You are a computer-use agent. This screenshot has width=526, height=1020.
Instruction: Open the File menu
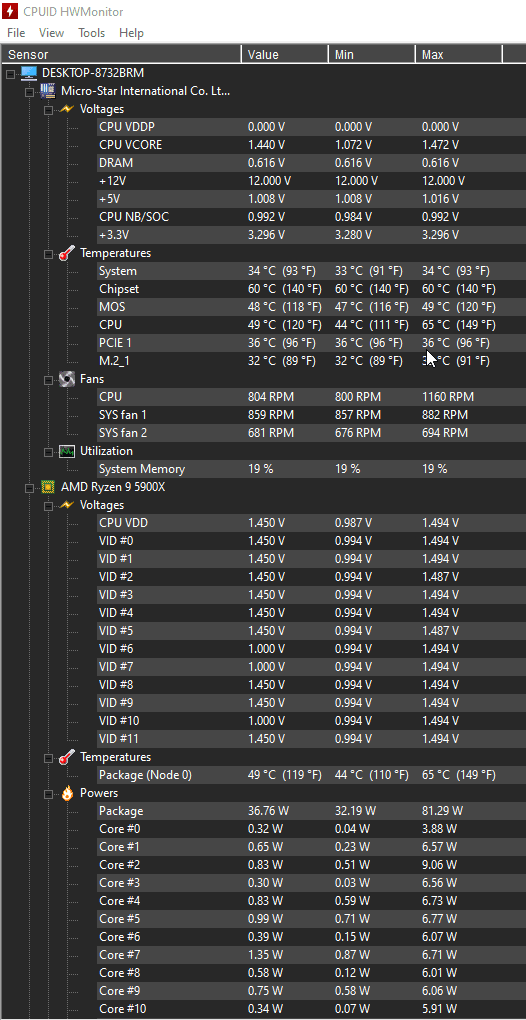pos(16,33)
